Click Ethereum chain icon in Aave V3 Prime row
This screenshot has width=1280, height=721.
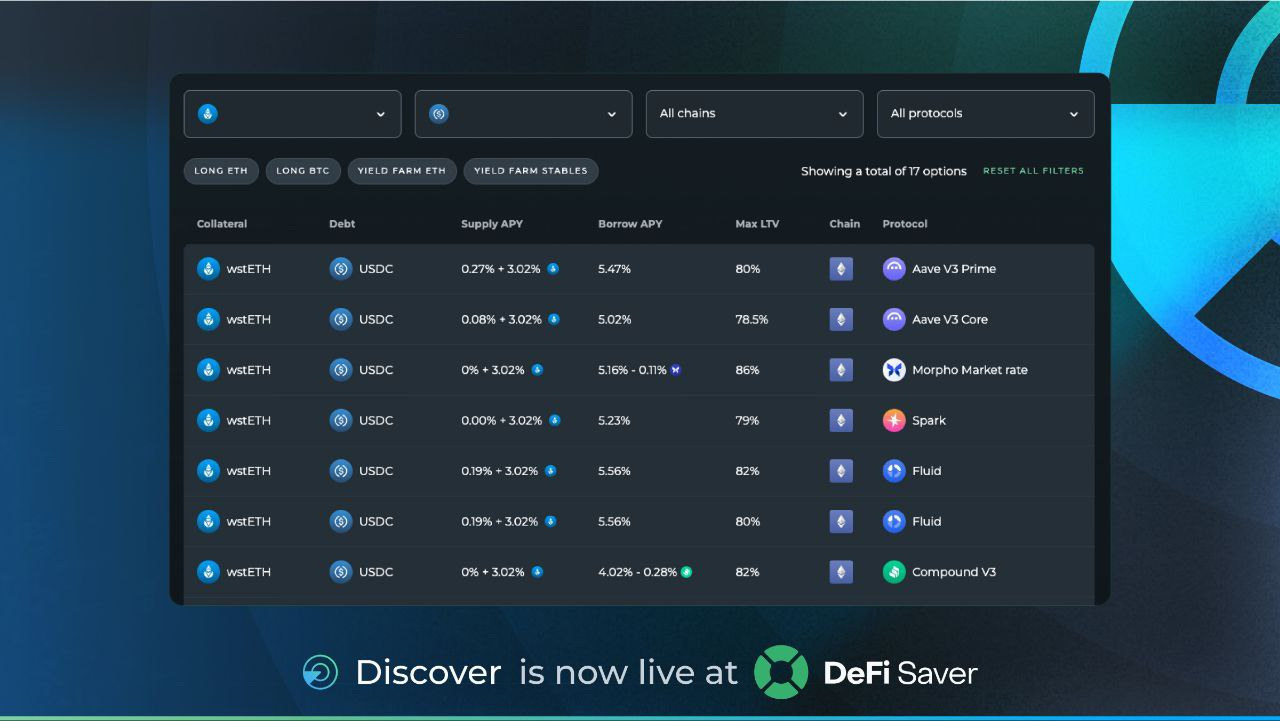(841, 269)
